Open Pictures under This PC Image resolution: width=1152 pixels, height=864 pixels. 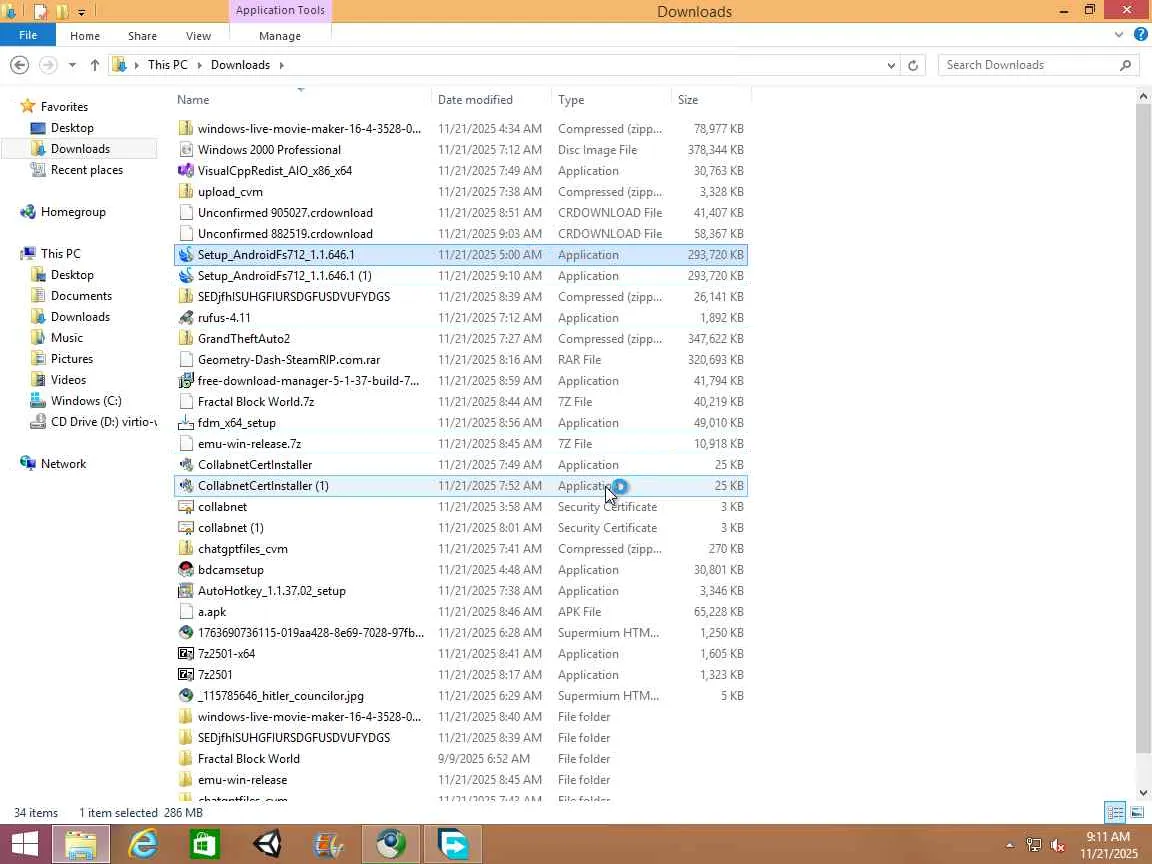71,359
